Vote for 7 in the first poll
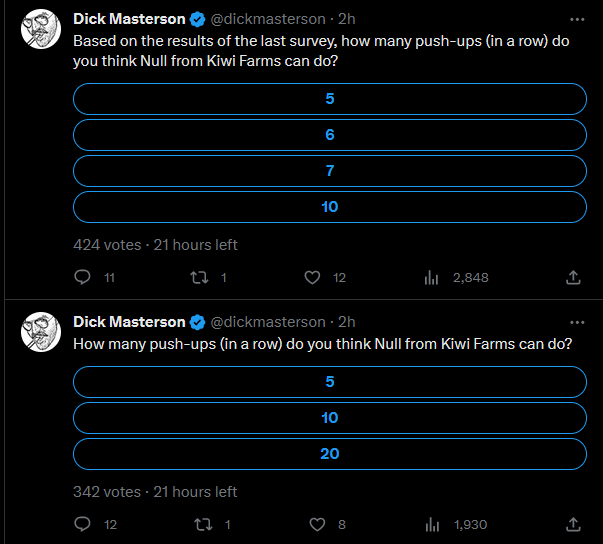603x544 pixels. coord(330,171)
